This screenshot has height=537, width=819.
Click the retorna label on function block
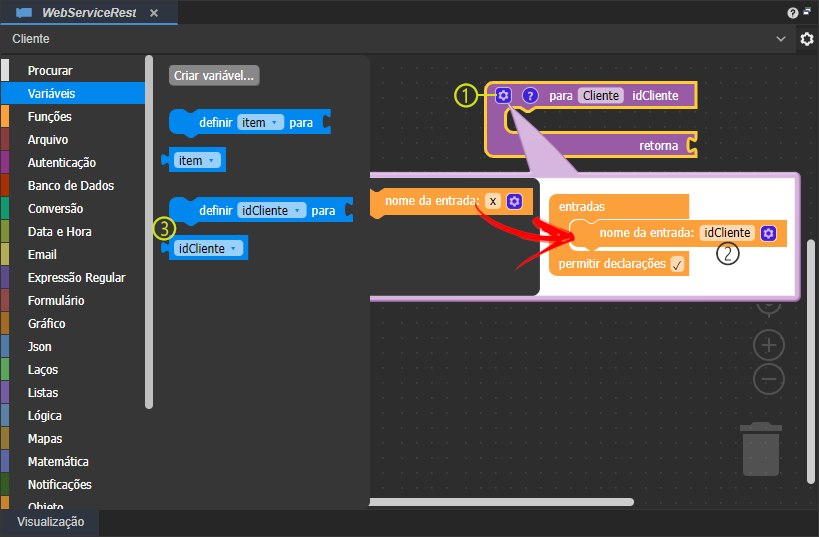tap(658, 146)
